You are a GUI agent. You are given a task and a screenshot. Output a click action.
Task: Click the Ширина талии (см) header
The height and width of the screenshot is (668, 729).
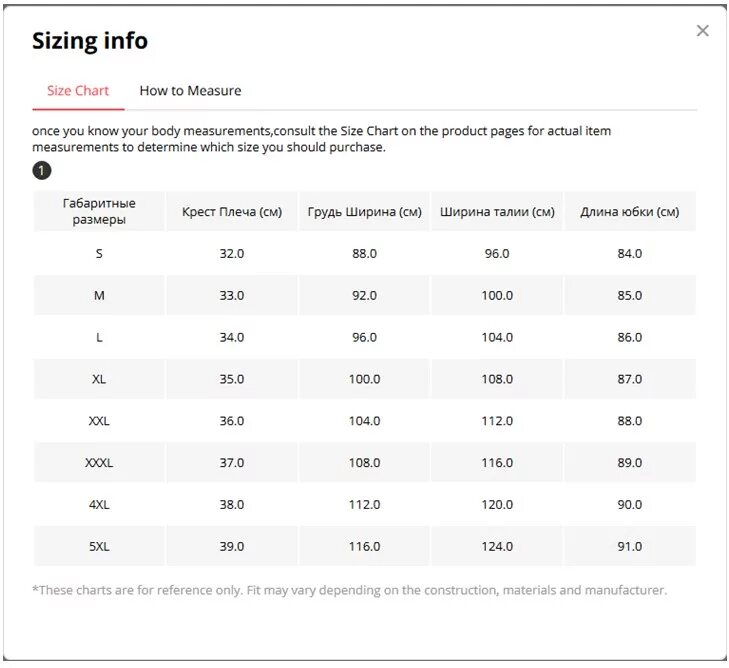(x=497, y=212)
